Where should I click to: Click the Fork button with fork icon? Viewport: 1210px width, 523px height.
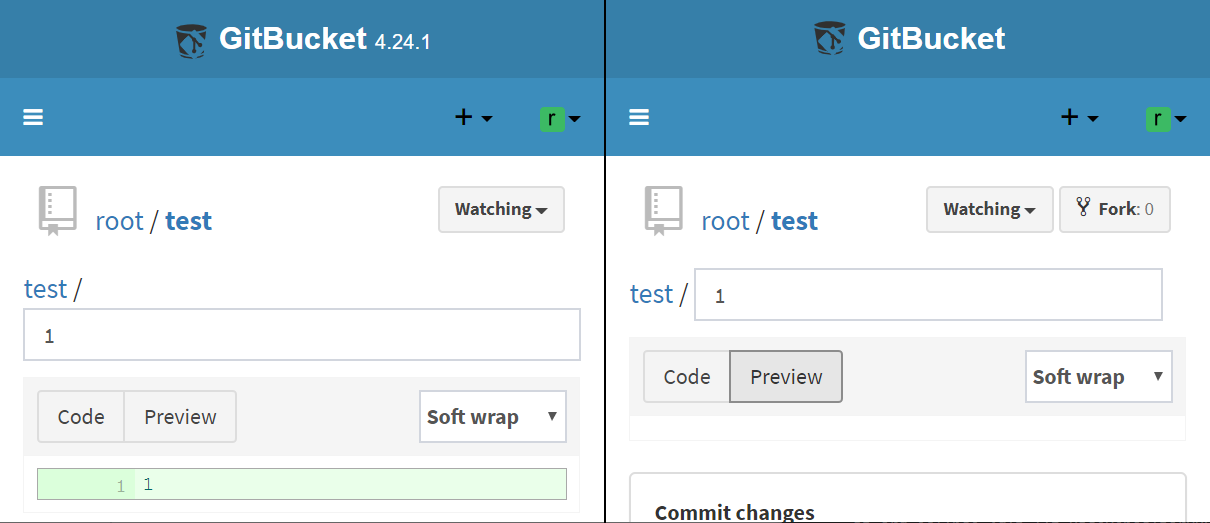pos(1115,209)
